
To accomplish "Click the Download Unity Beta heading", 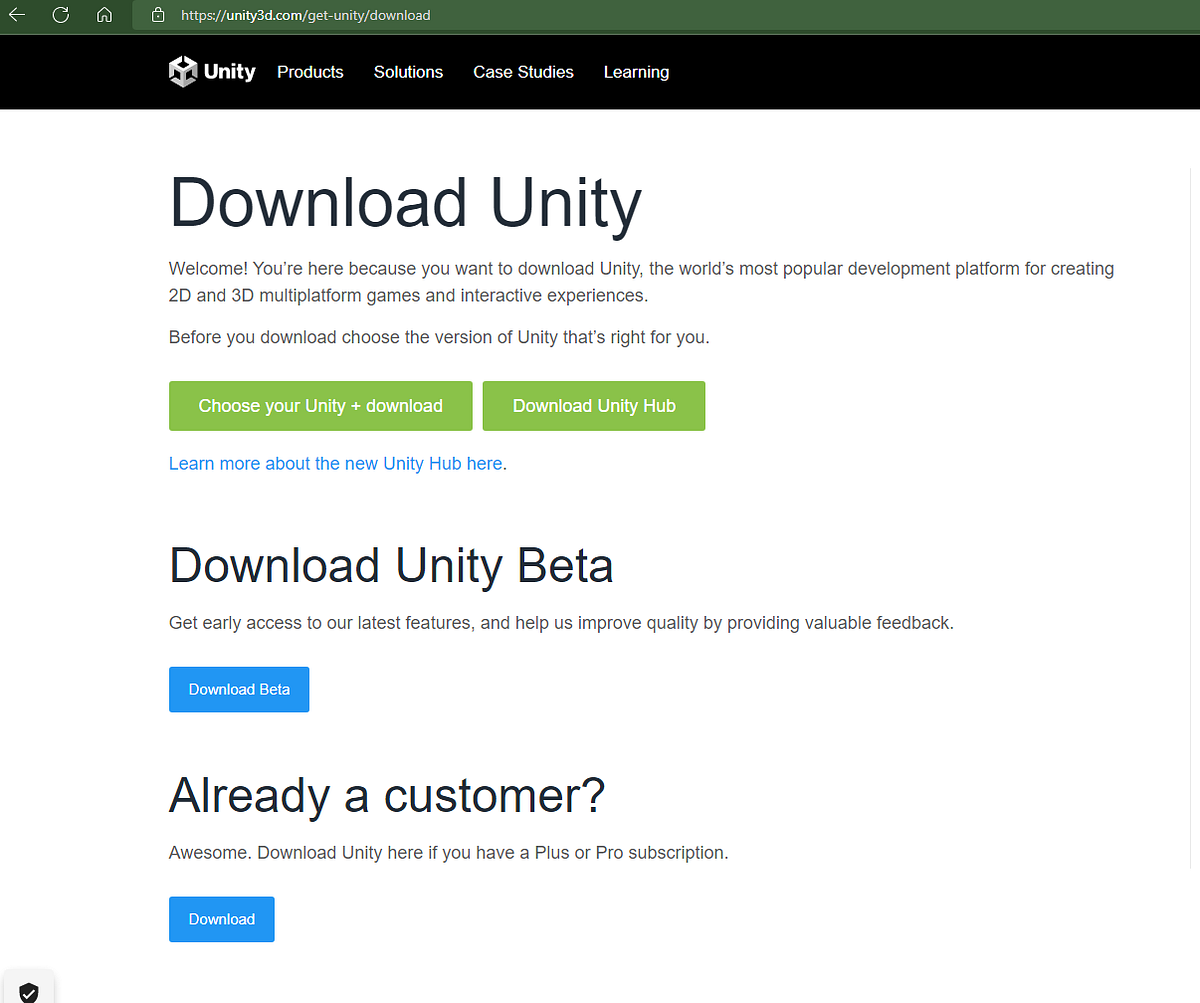I will [x=391, y=565].
